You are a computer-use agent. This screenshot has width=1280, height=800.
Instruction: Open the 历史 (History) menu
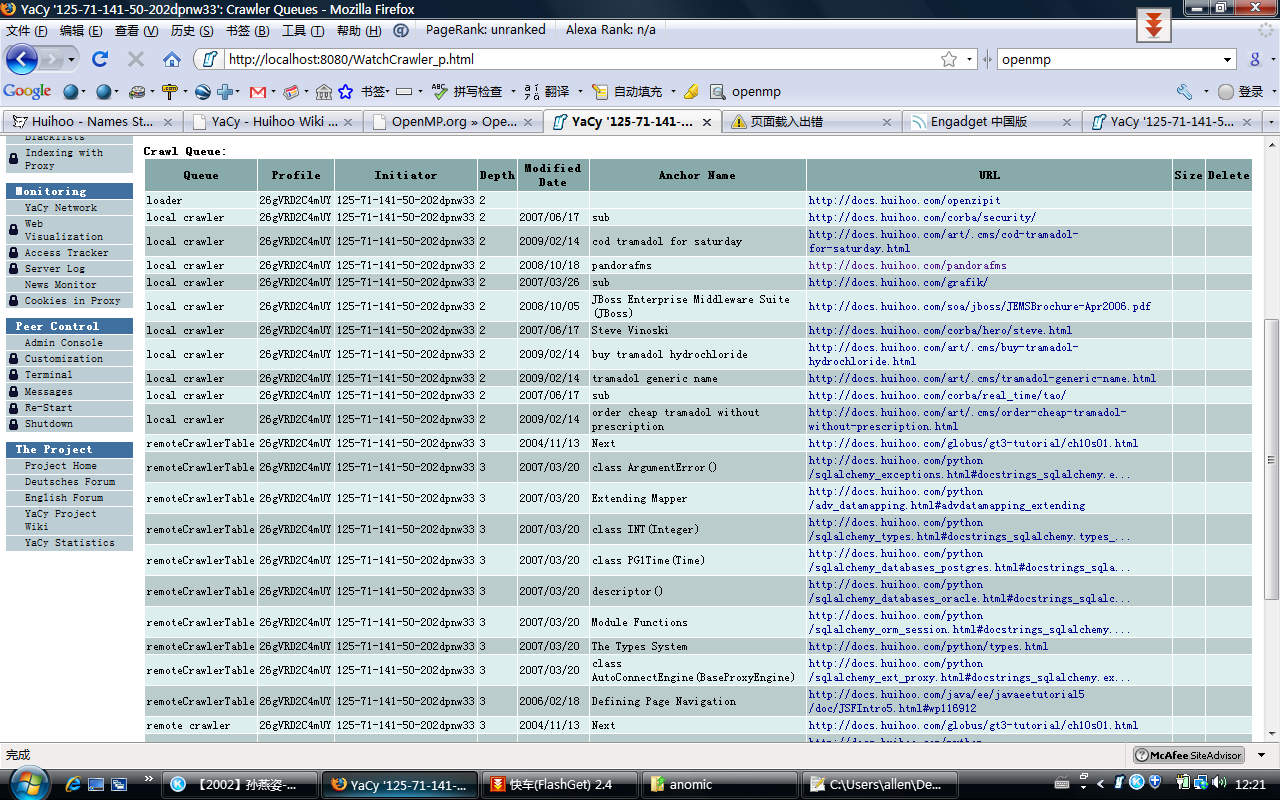coord(182,31)
